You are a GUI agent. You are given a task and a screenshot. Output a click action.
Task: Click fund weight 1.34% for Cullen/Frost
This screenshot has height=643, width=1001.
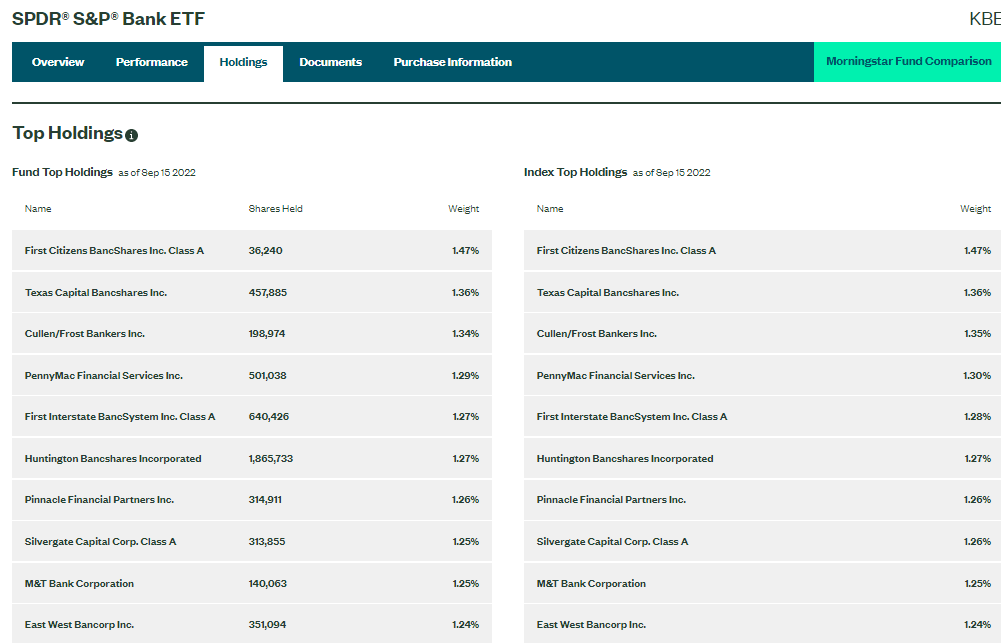pos(465,333)
